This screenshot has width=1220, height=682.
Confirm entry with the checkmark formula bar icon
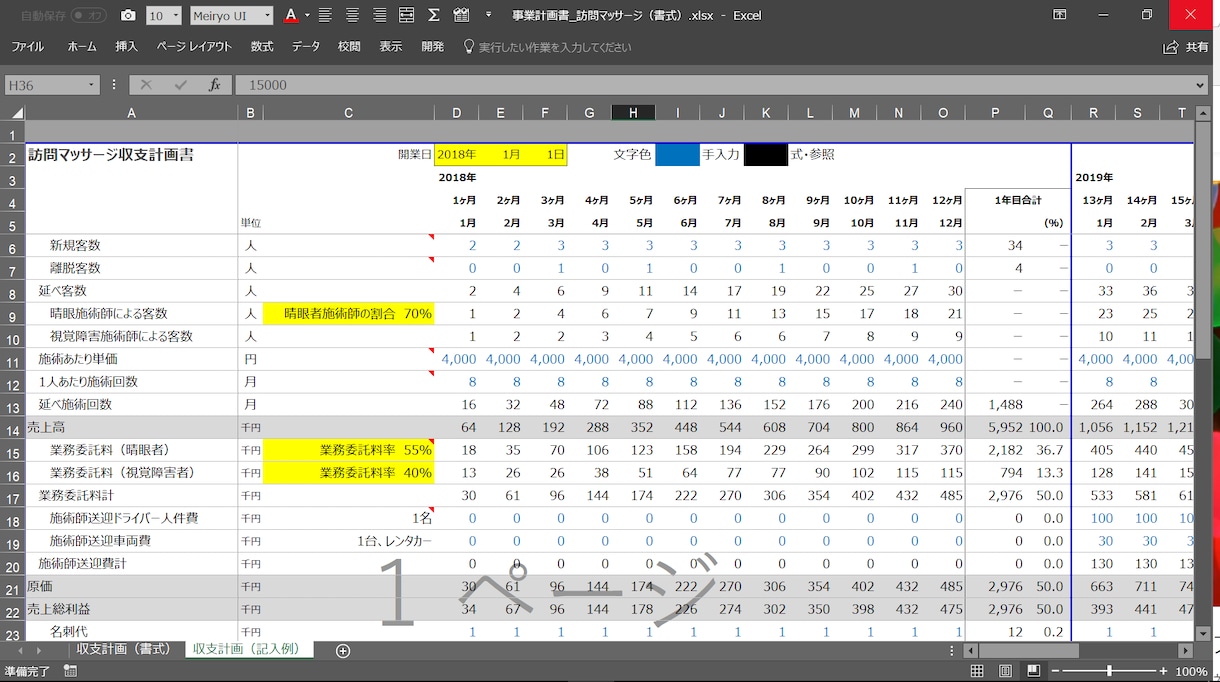[x=180, y=85]
